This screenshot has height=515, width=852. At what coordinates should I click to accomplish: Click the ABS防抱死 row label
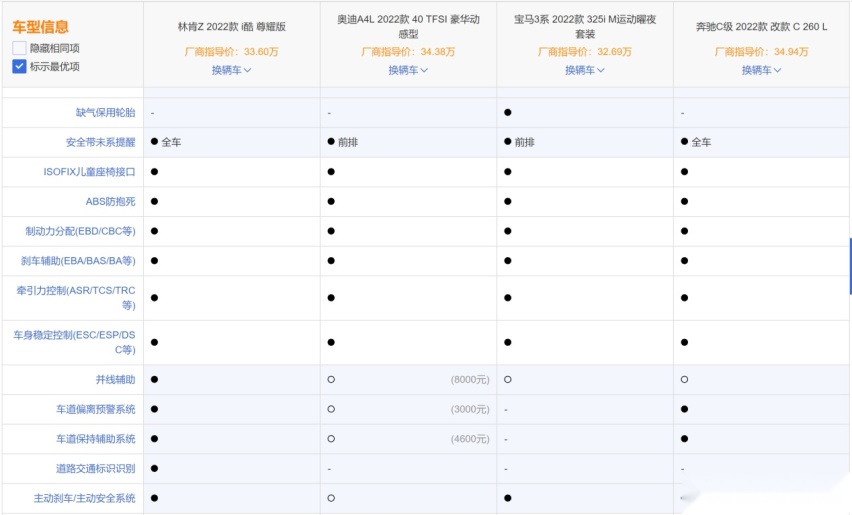[x=110, y=202]
